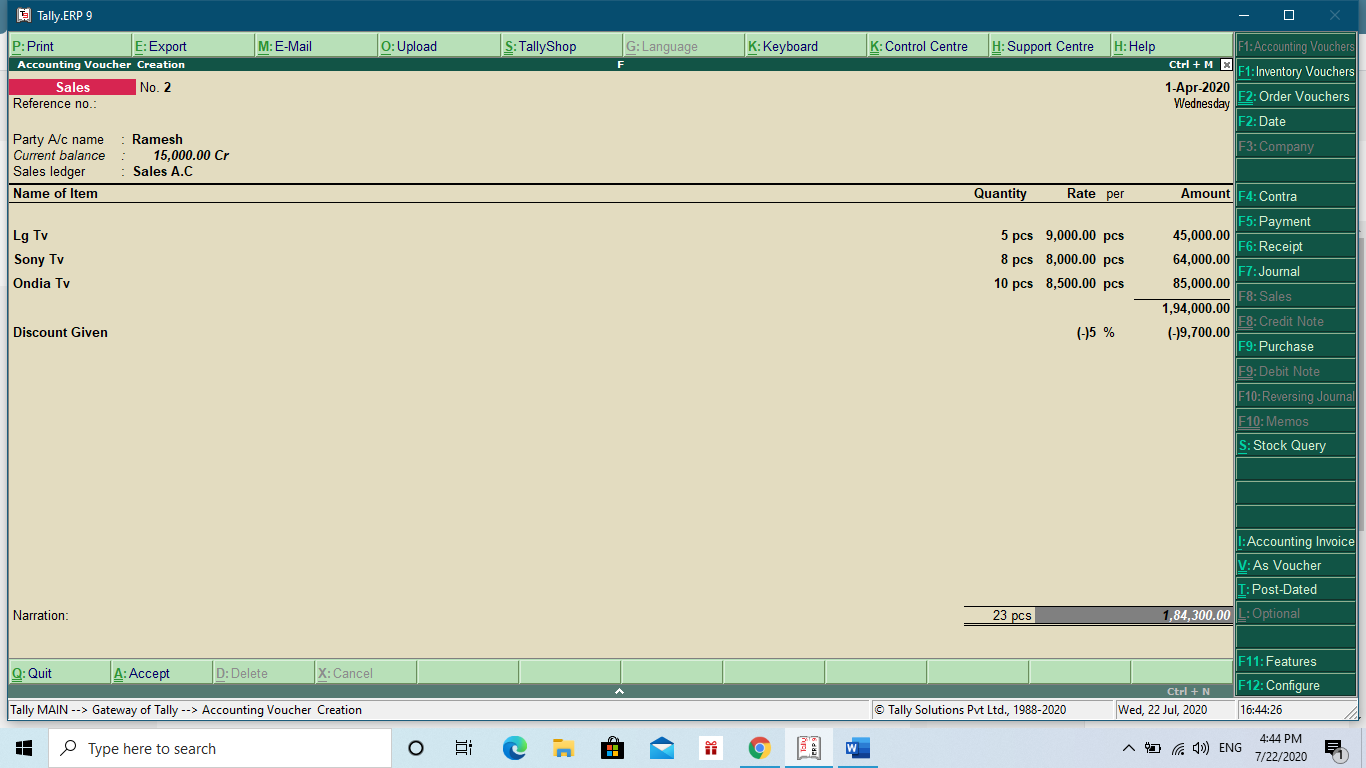This screenshot has height=768, width=1366.
Task: Select highlighted total 1,84,300.00 field
Action: point(1134,616)
